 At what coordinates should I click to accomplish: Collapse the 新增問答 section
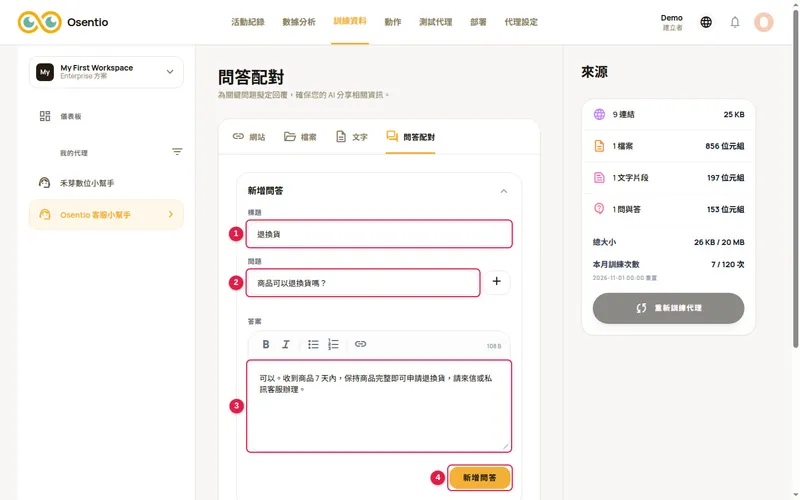504,191
